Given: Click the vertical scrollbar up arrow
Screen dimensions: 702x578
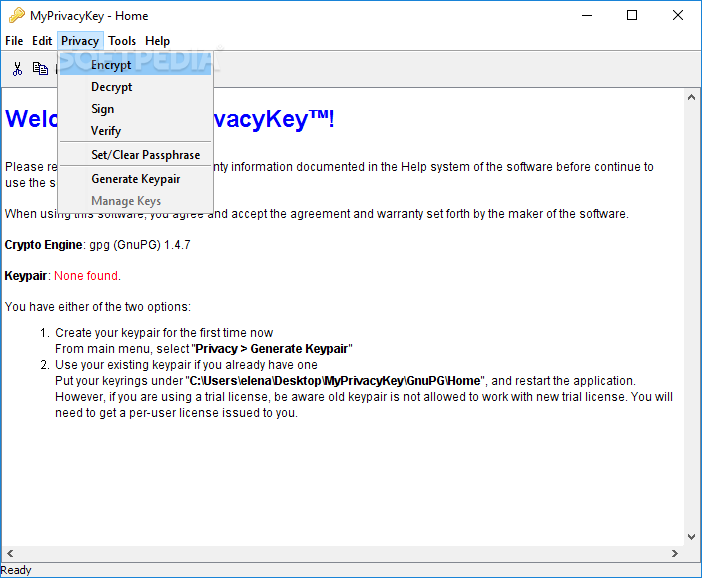Looking at the screenshot, I should click(x=691, y=97).
